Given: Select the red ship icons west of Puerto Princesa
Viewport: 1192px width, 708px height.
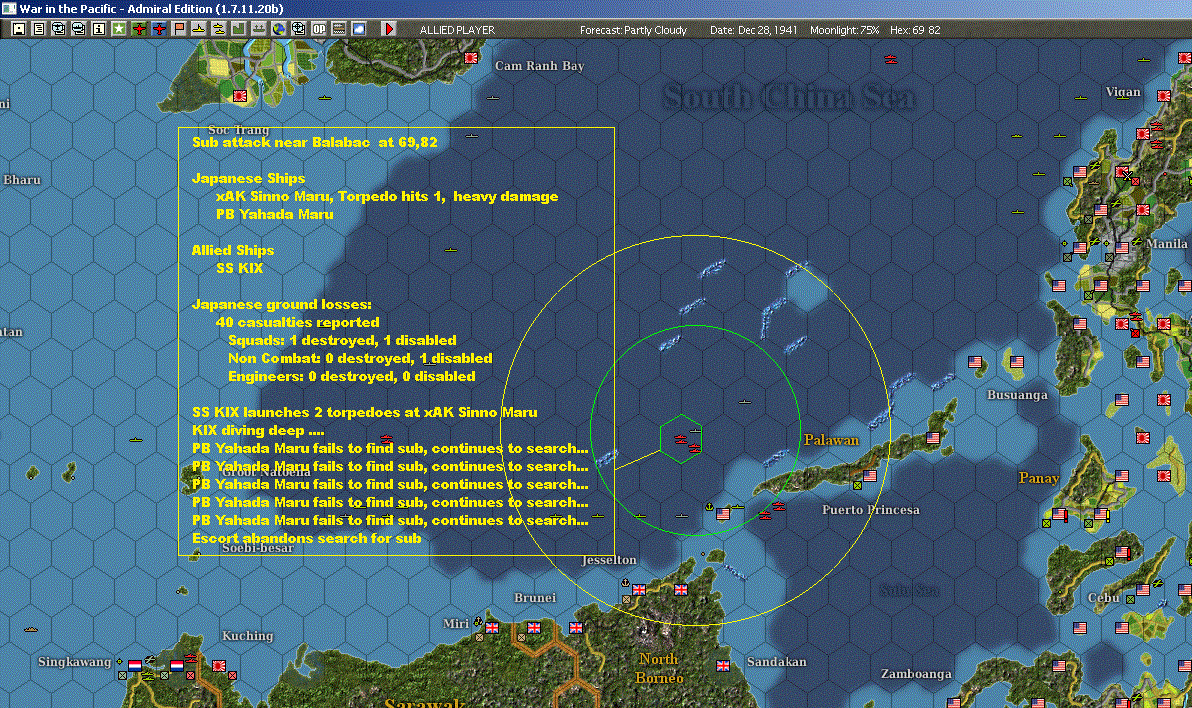Looking at the screenshot, I should [772, 510].
